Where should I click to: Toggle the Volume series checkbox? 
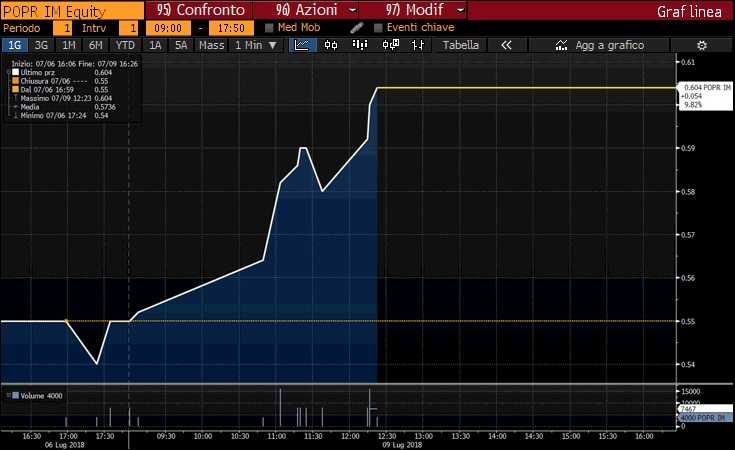click(x=10, y=396)
